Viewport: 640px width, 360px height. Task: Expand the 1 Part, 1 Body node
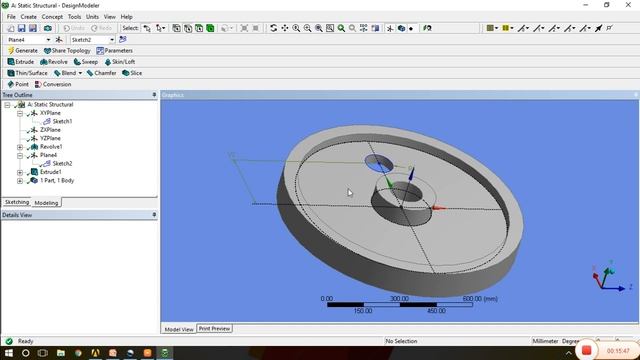click(x=20, y=181)
